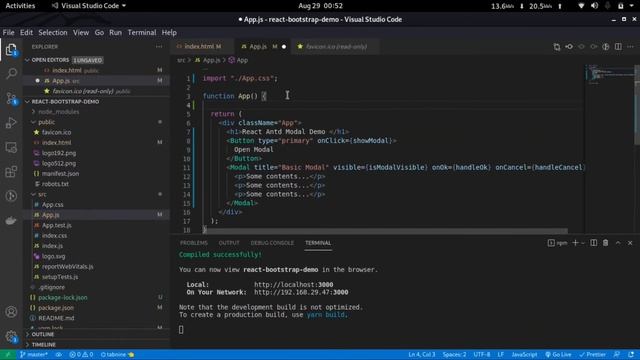
Task: Switch to the Problems panel tab
Action: (x=194, y=243)
